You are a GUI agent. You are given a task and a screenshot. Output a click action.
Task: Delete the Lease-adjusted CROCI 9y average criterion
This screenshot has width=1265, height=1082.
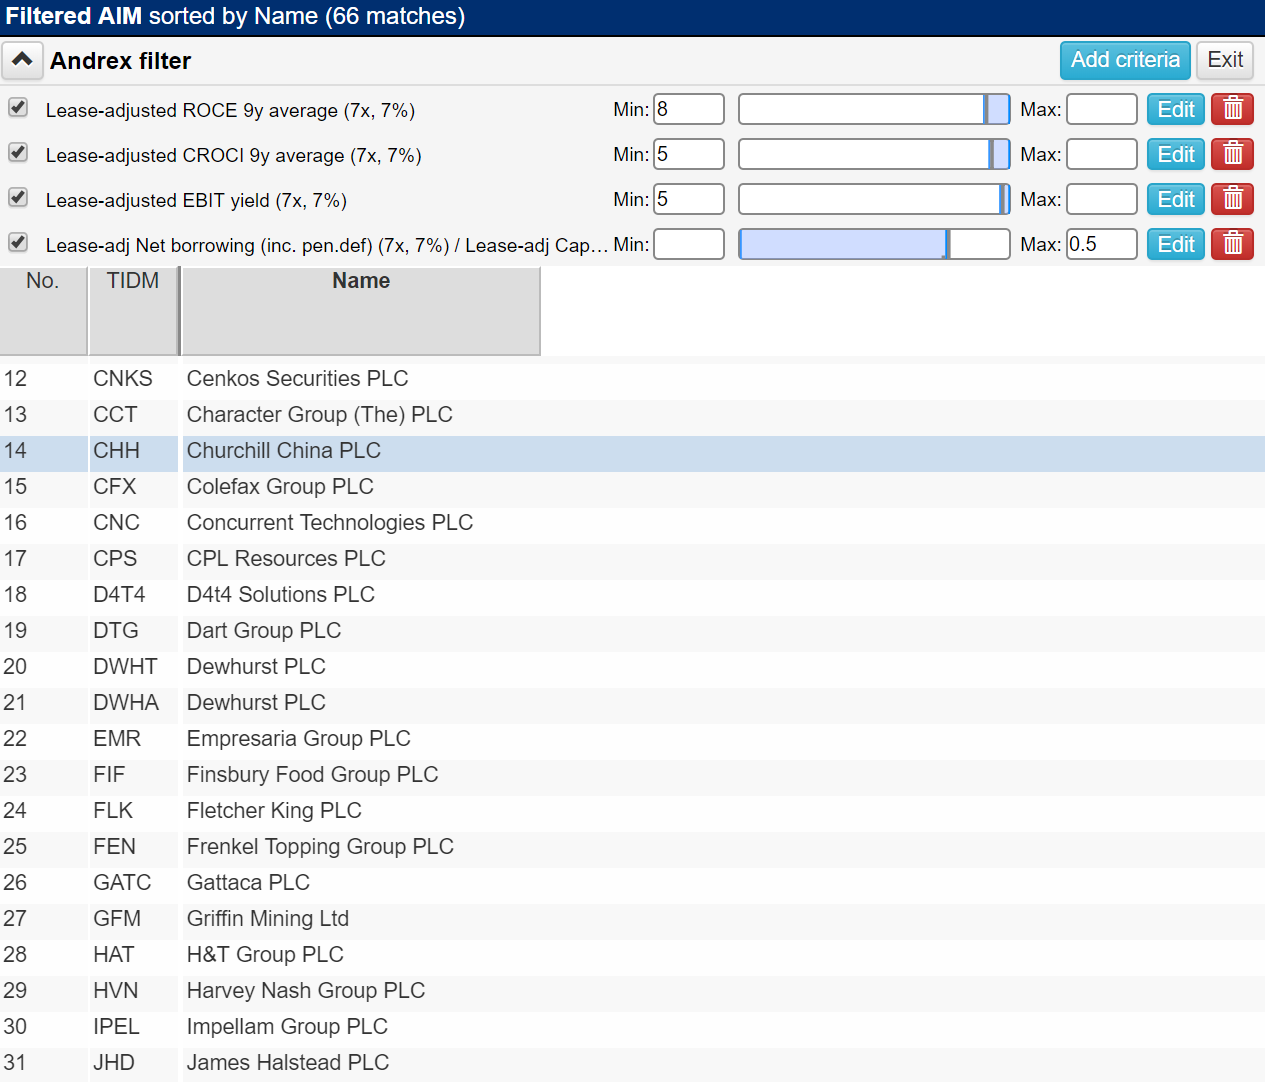click(x=1232, y=154)
